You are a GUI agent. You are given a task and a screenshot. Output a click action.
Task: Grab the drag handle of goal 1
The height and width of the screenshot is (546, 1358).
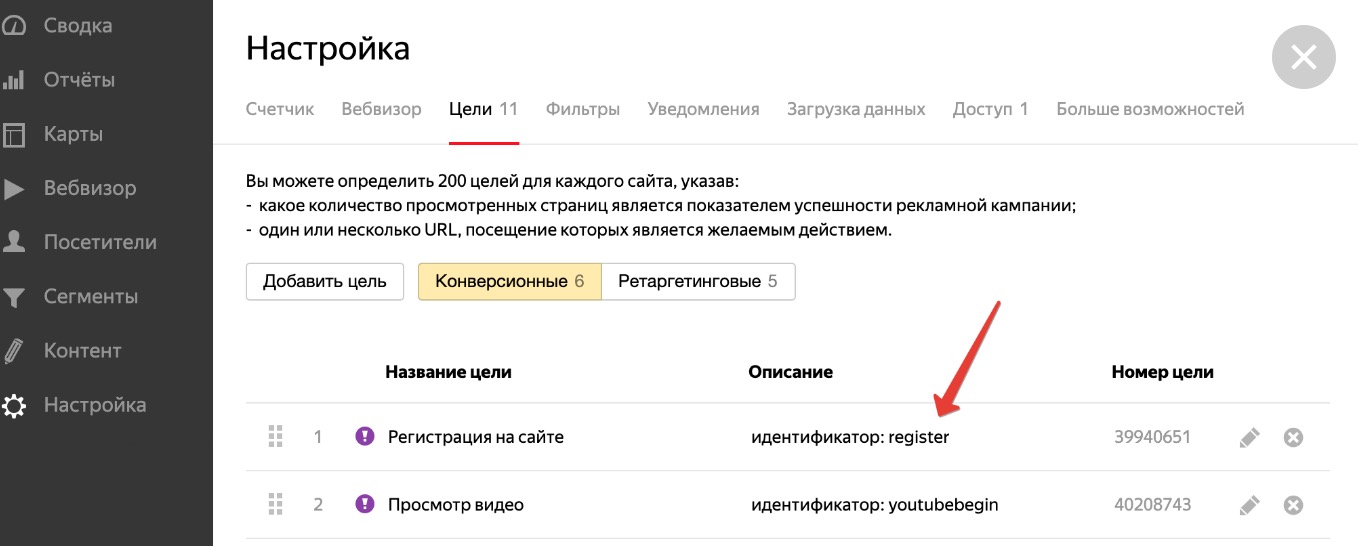pos(276,437)
